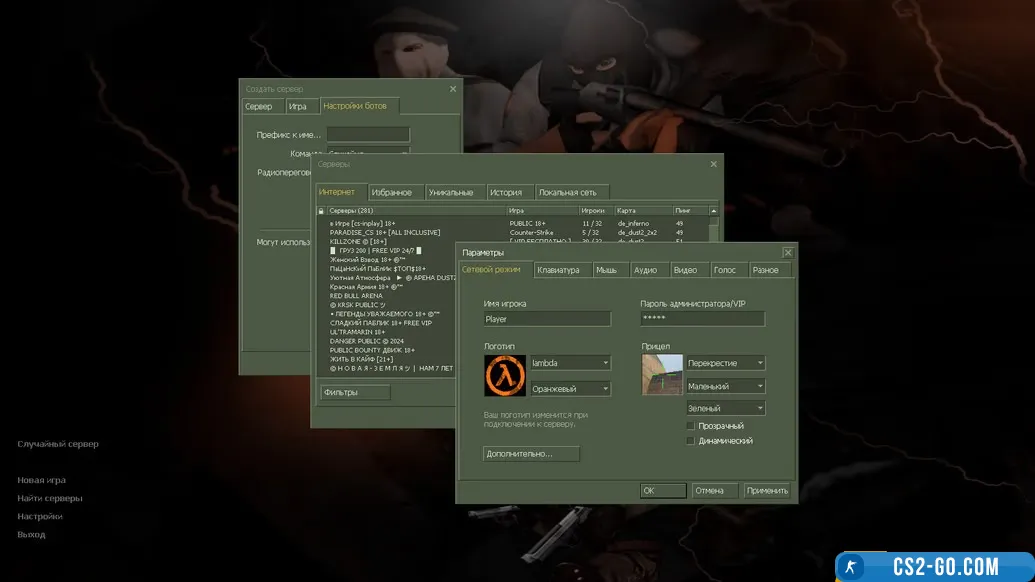Pick crosshair color from the Зеленый dropdown

pos(726,408)
